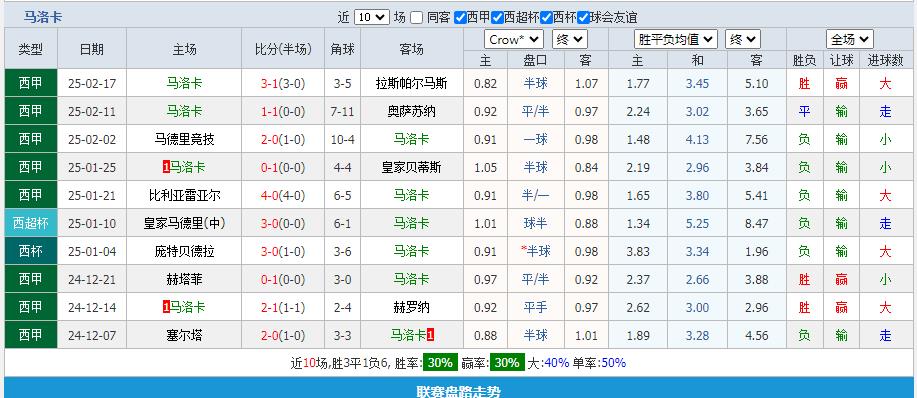Open the 近 10 场 match count dropdown
The height and width of the screenshot is (398, 917).
(x=371, y=18)
